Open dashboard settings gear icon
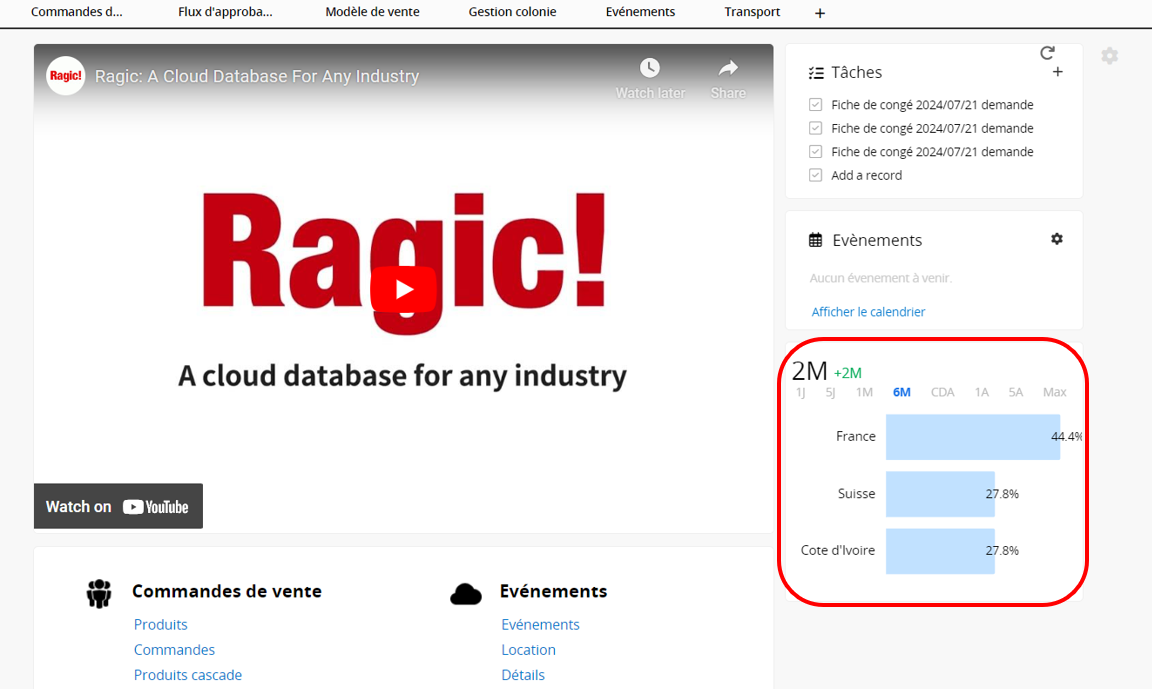1152x689 pixels. (1109, 56)
